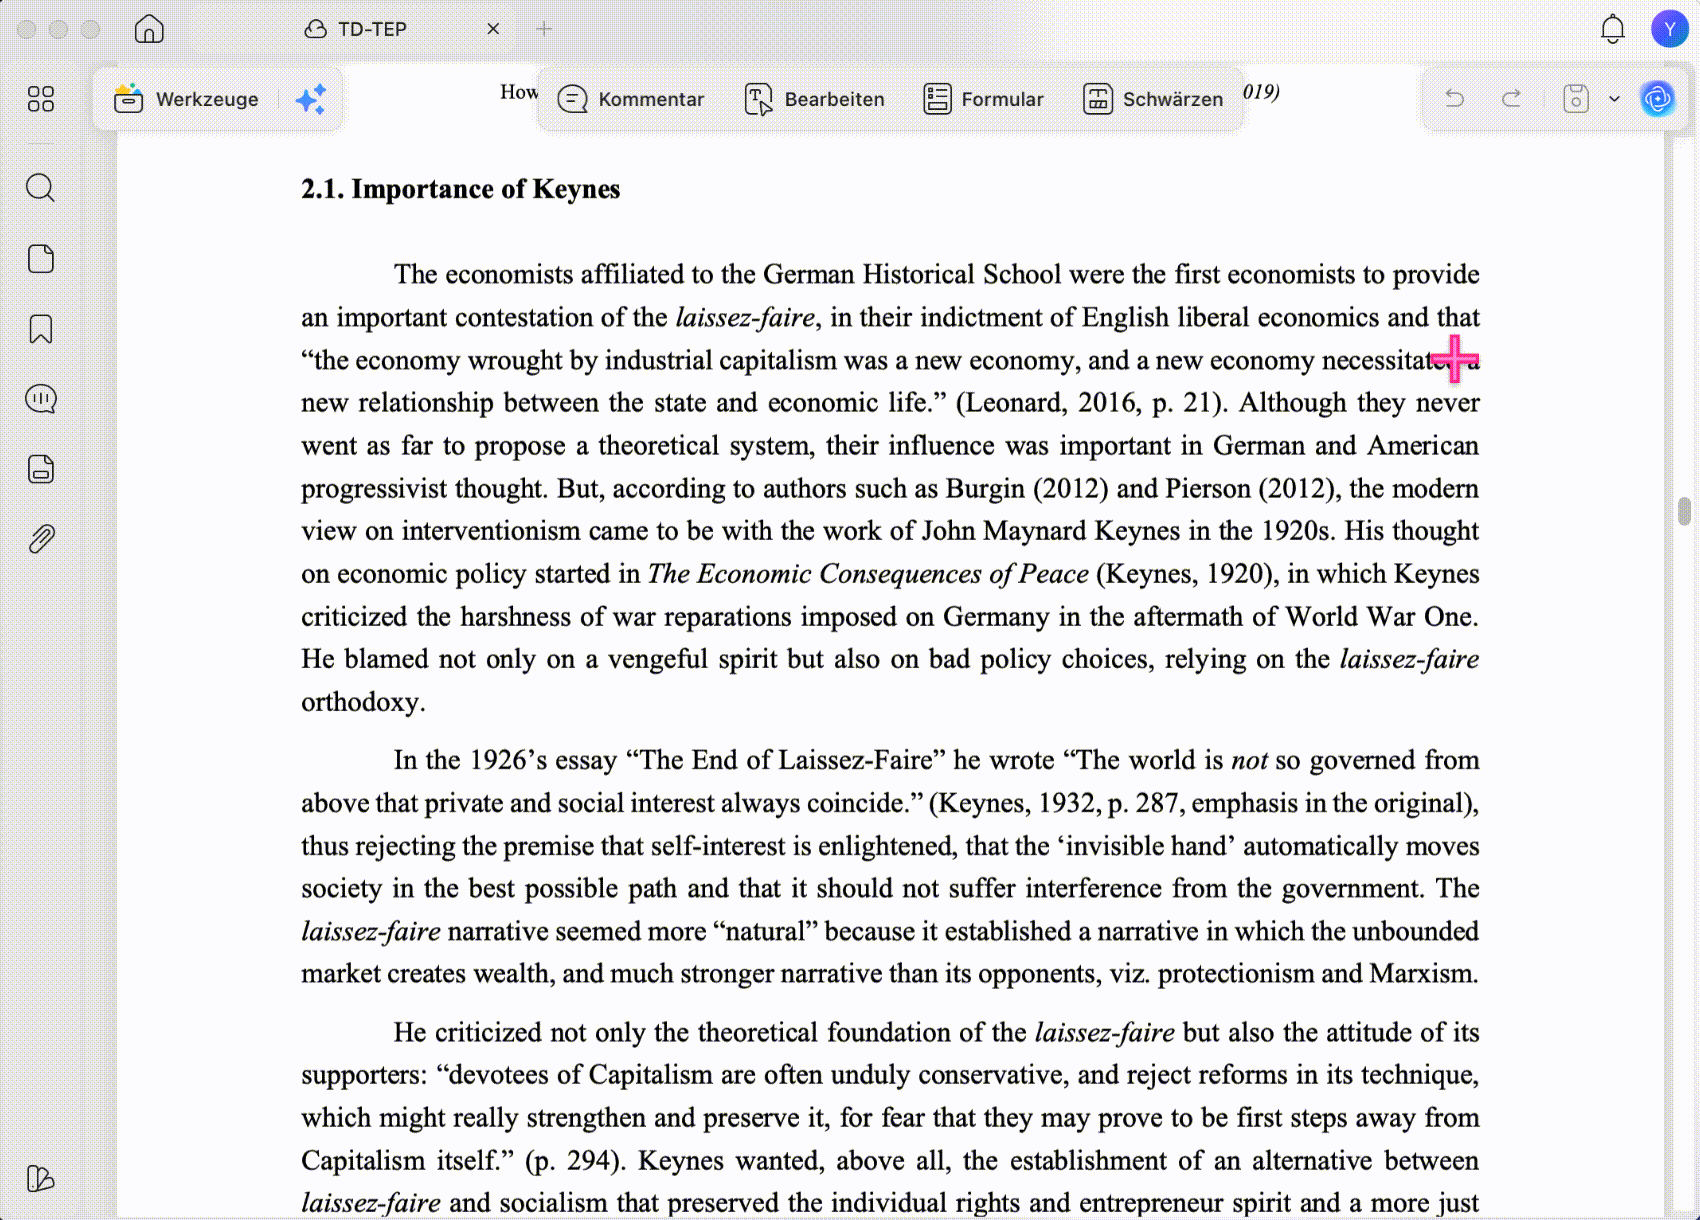Open the blue AI swirl assistant
The height and width of the screenshot is (1220, 1700).
pos(1658,98)
